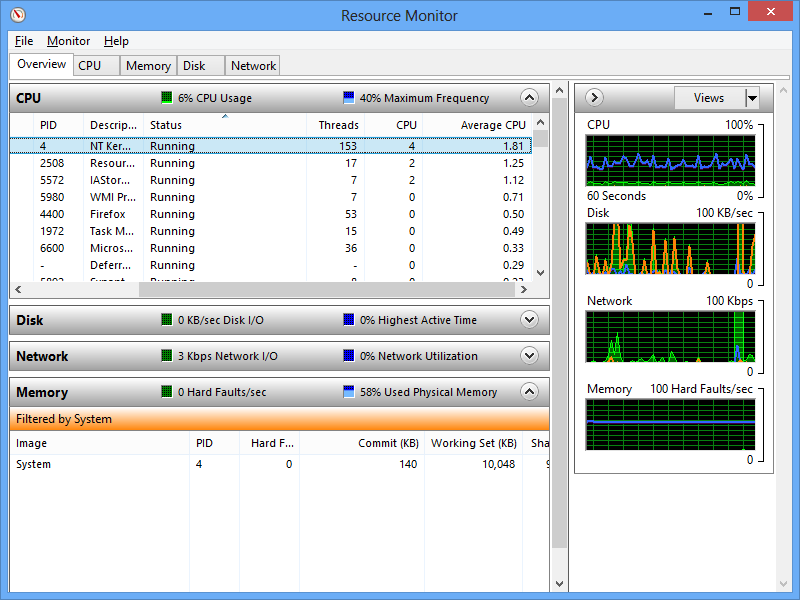Sort Memory table by Commit (KB) header
The image size is (800, 600).
(x=362, y=443)
